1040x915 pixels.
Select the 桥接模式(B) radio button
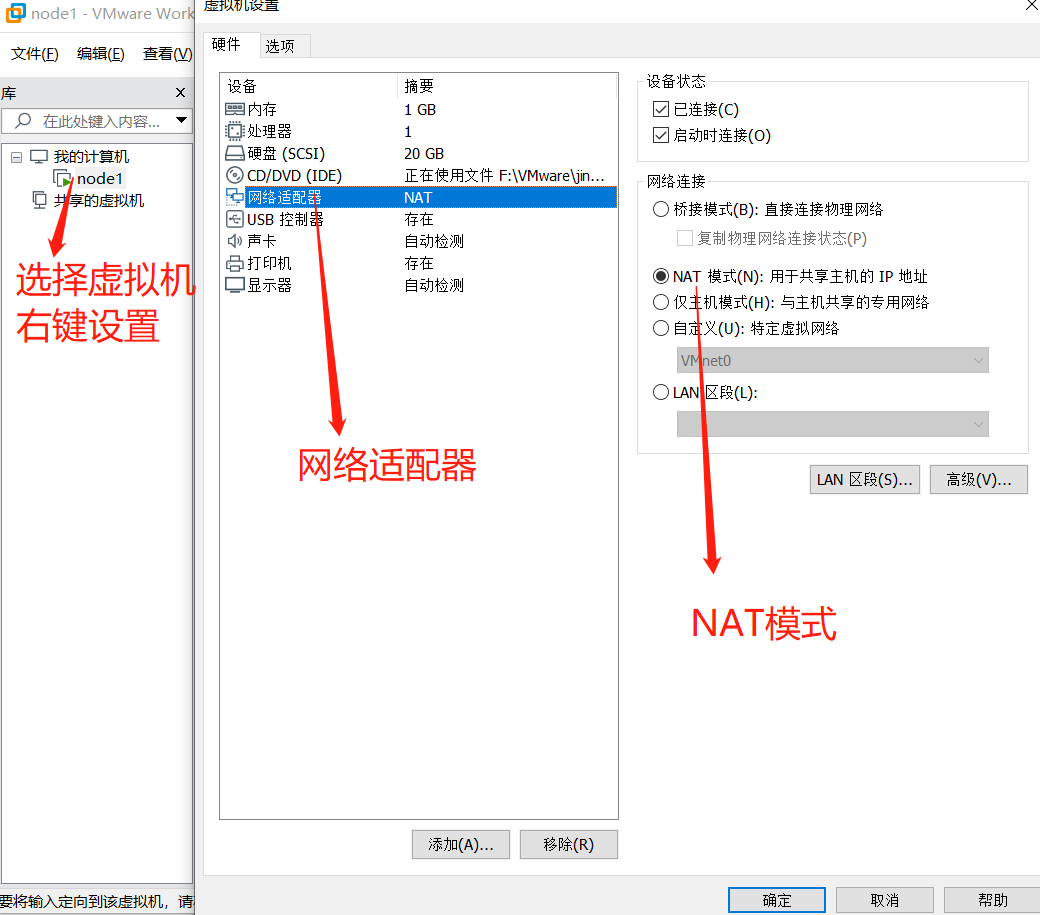661,209
